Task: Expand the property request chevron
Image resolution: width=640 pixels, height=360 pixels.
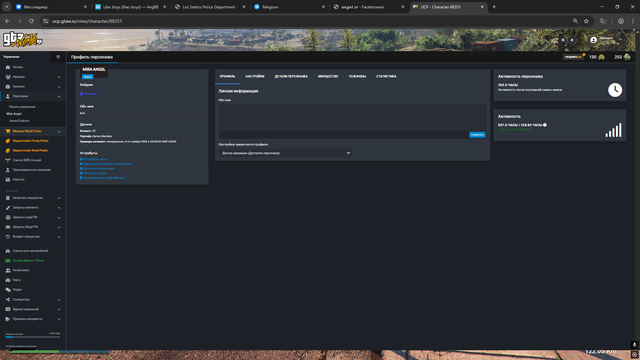Action: click(59, 198)
